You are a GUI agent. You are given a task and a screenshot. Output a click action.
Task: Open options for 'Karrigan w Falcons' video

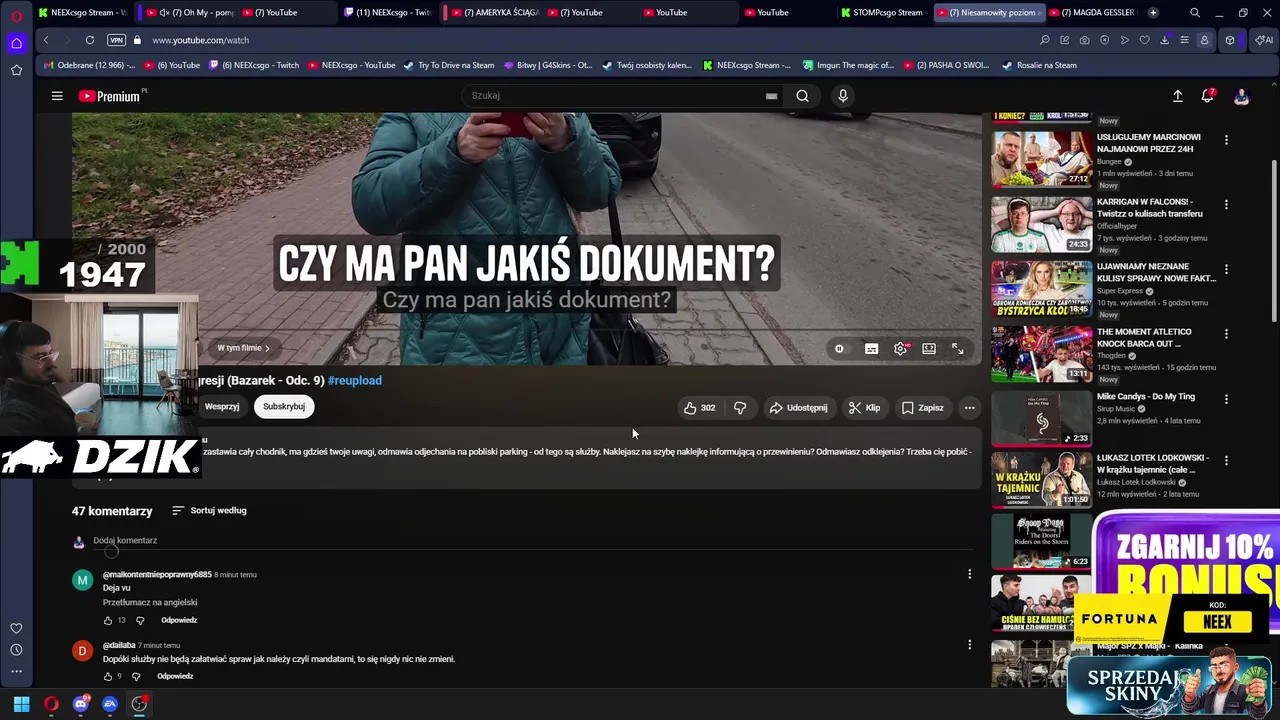coord(1226,204)
